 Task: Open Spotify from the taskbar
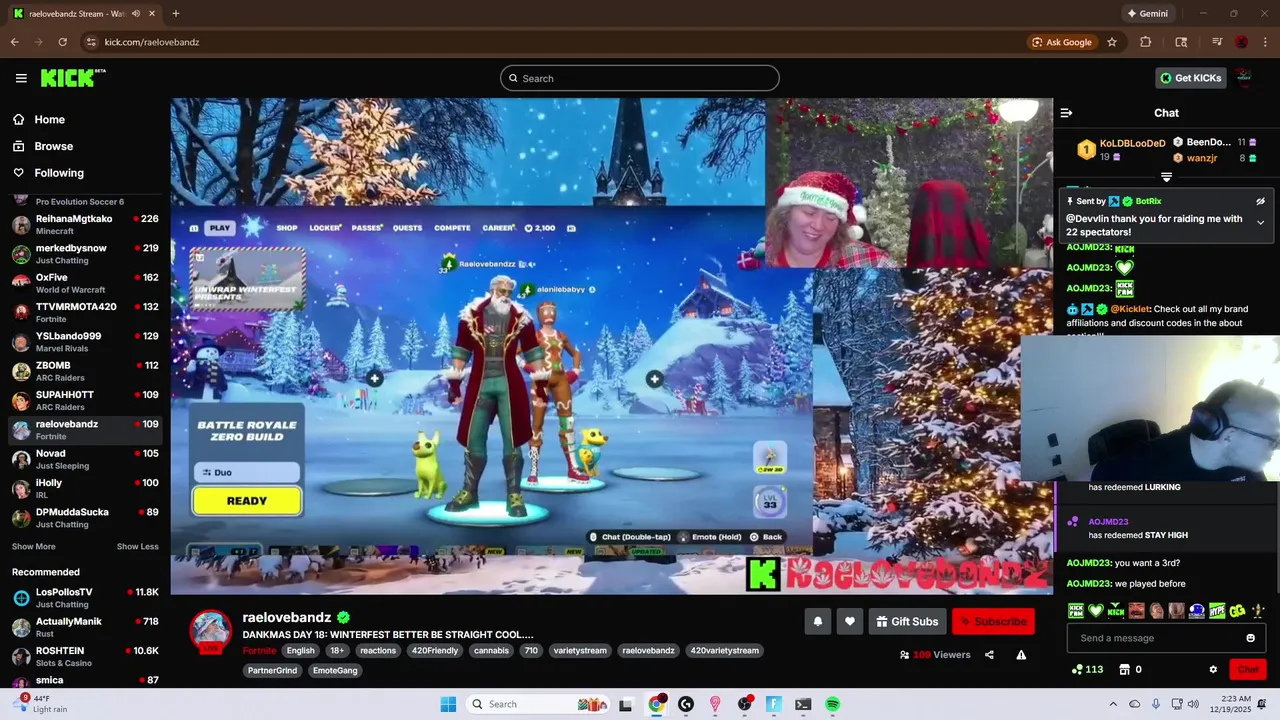(x=832, y=704)
